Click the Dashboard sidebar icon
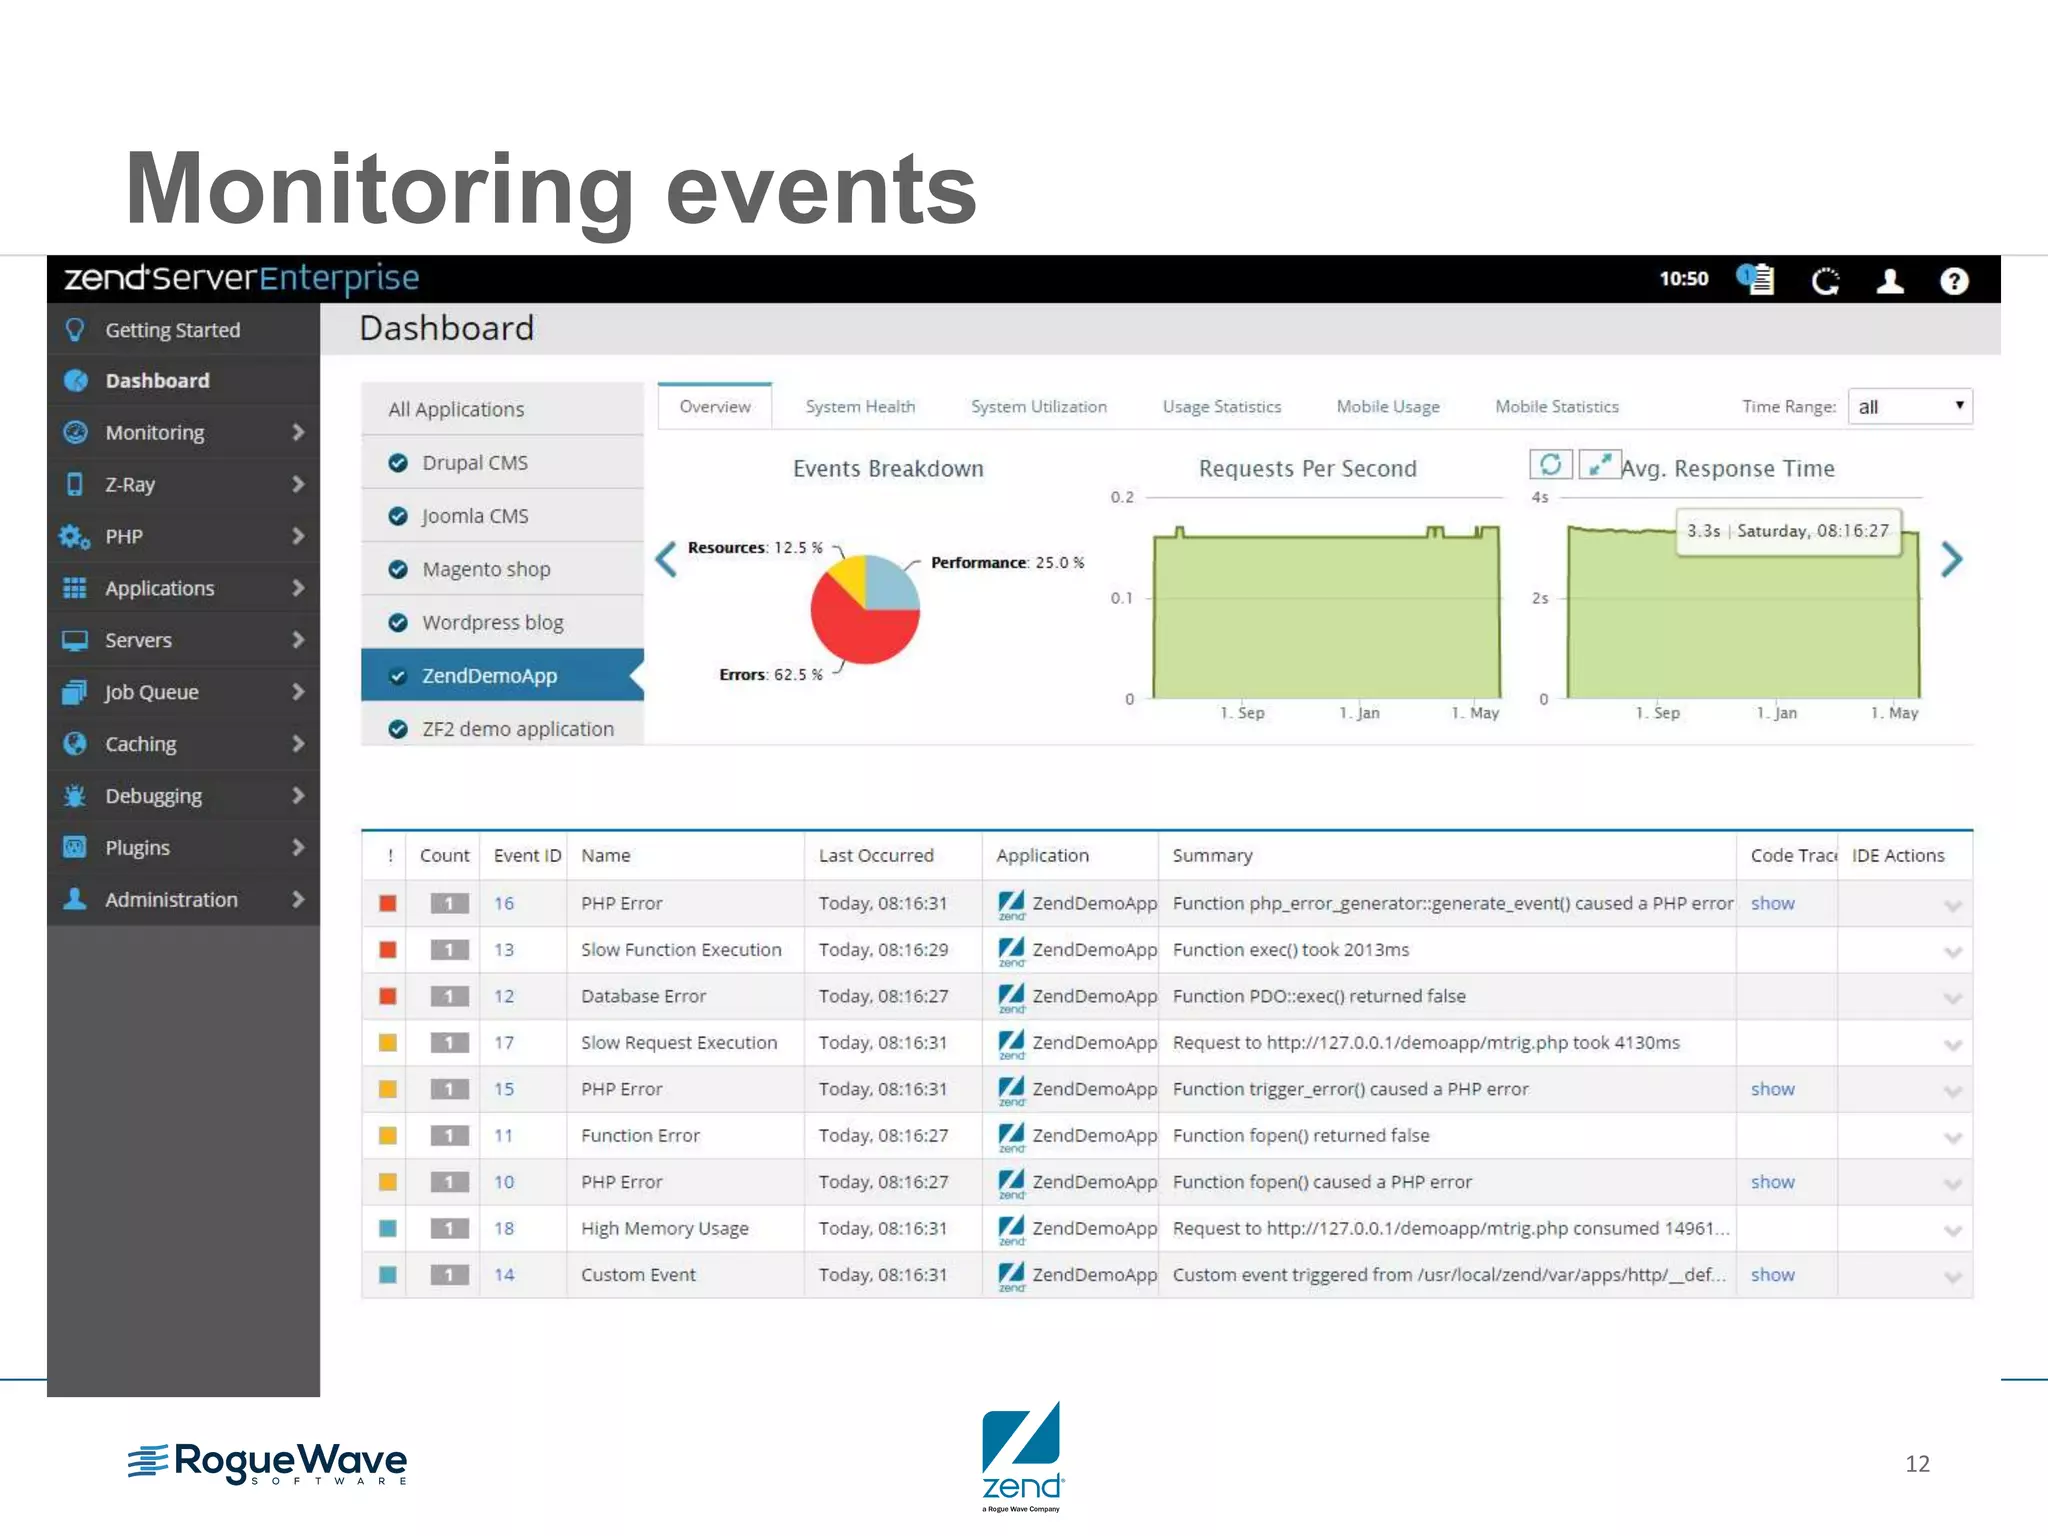This screenshot has width=2048, height=1536. click(x=75, y=380)
